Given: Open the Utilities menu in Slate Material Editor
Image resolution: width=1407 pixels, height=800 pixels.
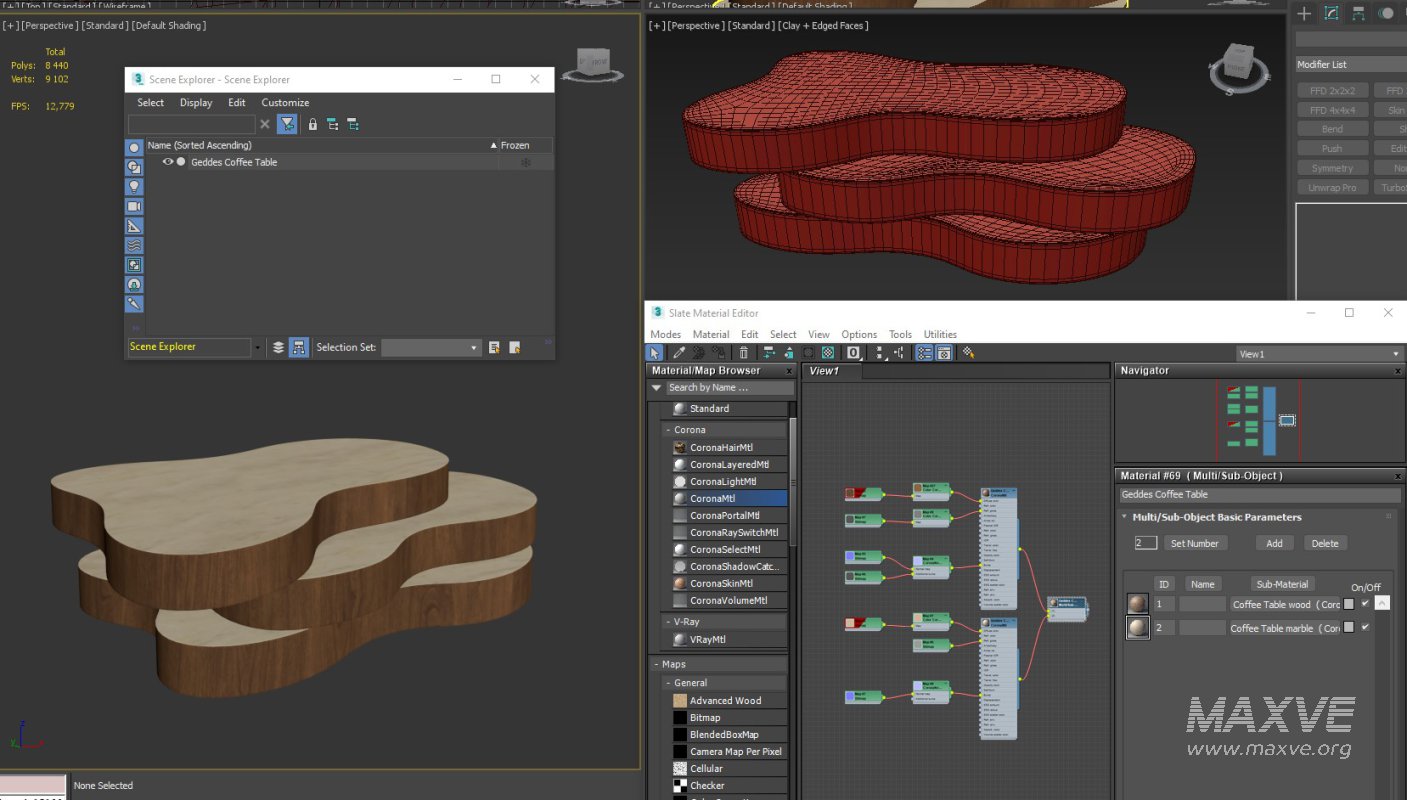Looking at the screenshot, I should 940,334.
